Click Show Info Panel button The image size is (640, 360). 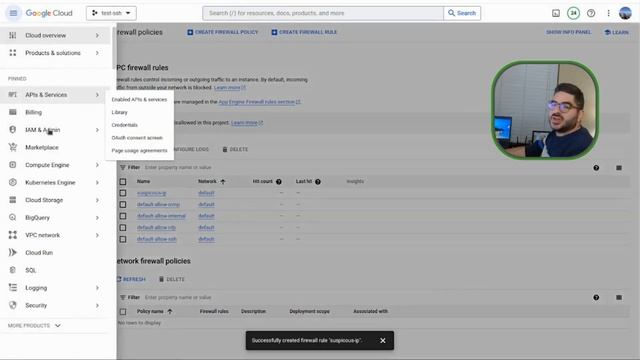[x=569, y=32]
